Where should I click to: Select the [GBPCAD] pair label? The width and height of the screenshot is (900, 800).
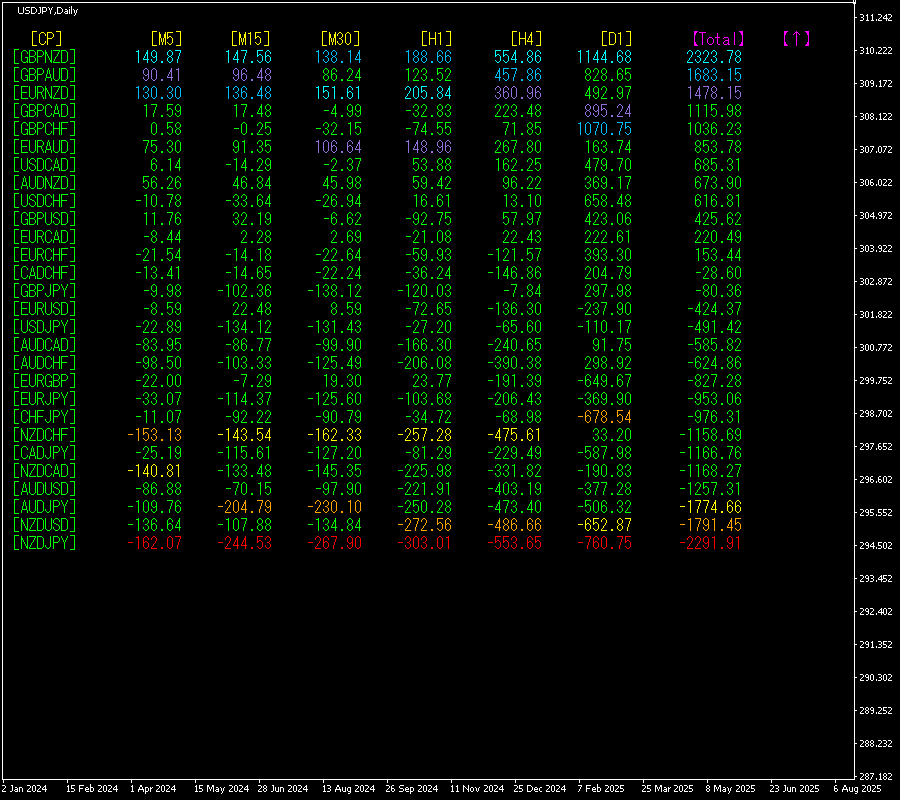[45, 111]
